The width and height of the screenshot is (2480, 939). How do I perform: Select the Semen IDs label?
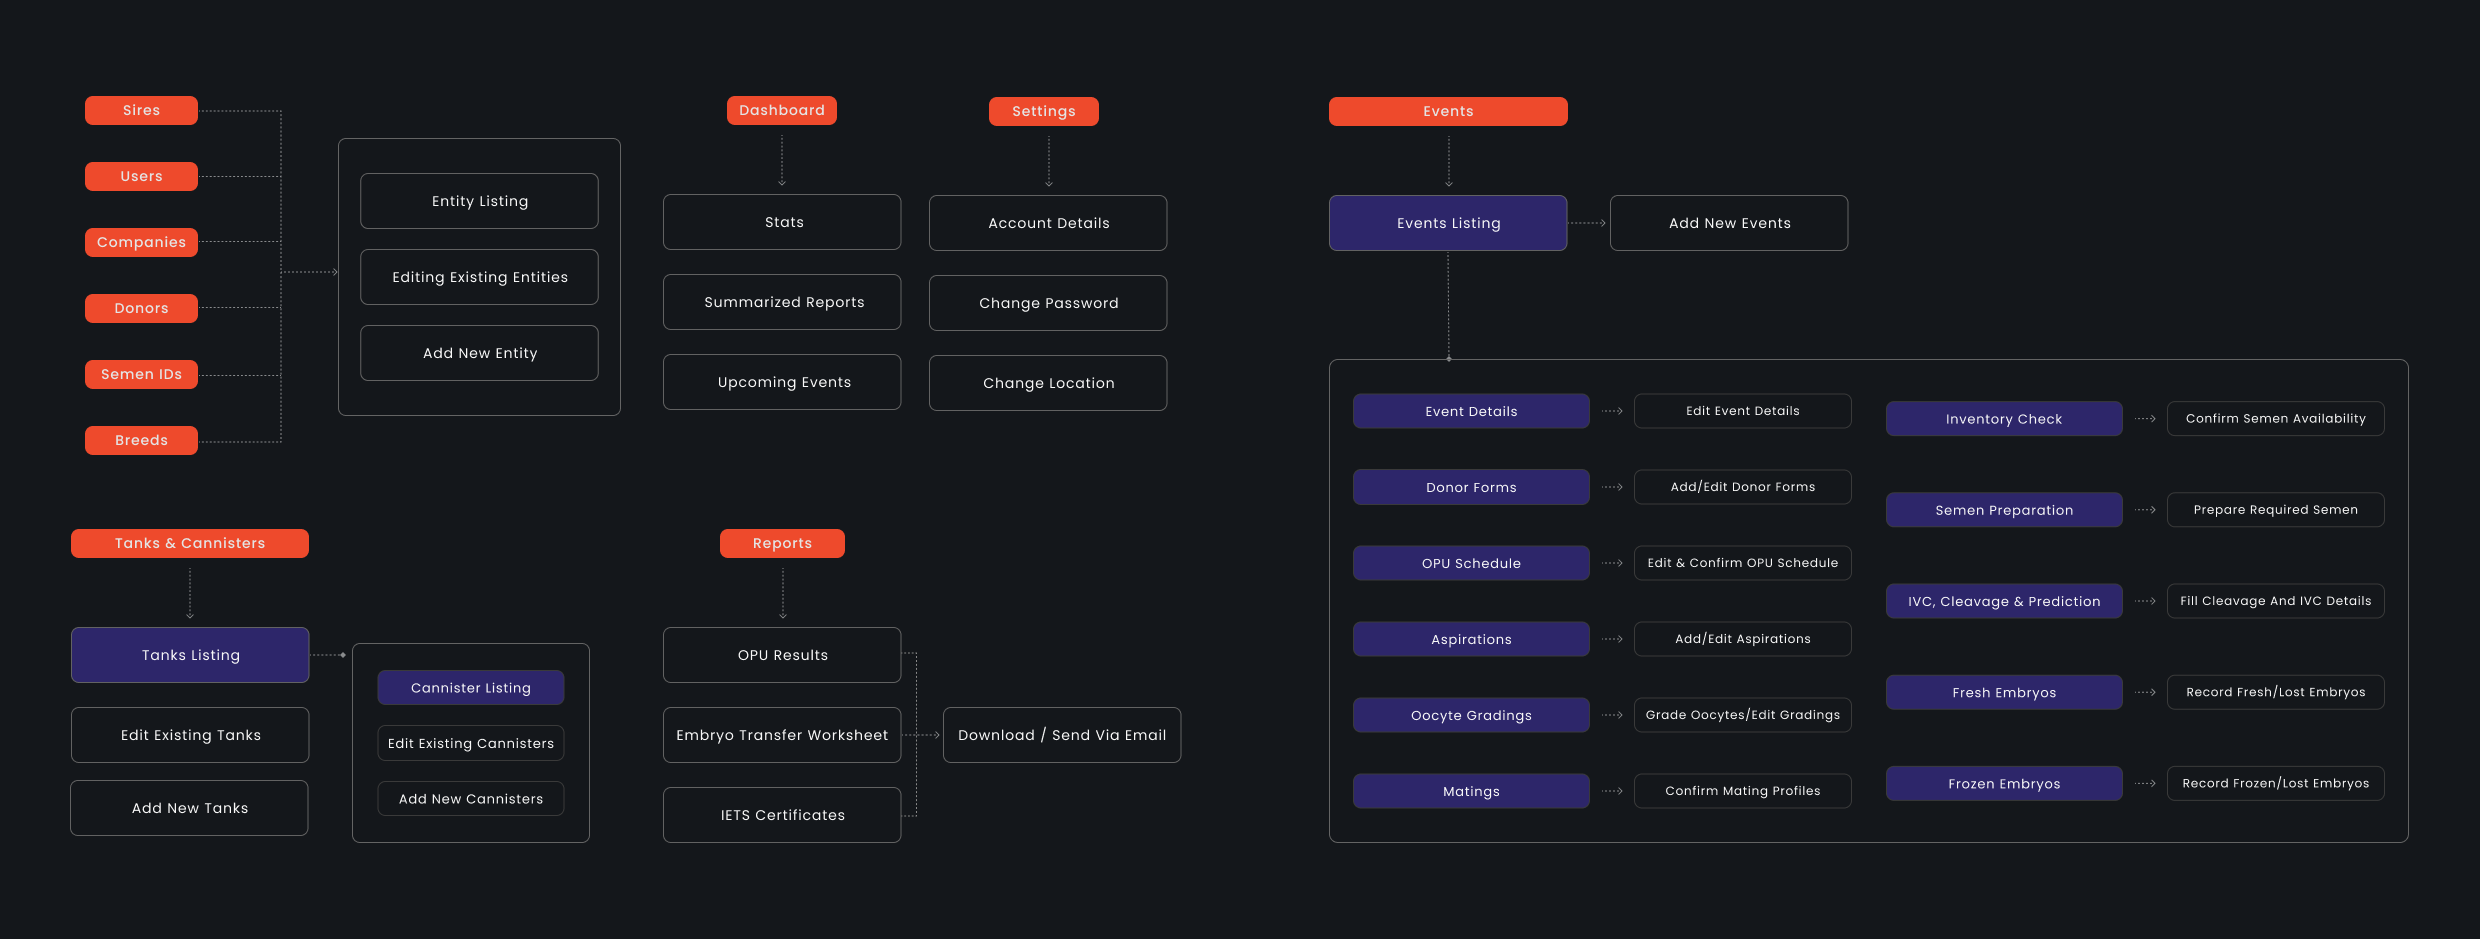141,374
